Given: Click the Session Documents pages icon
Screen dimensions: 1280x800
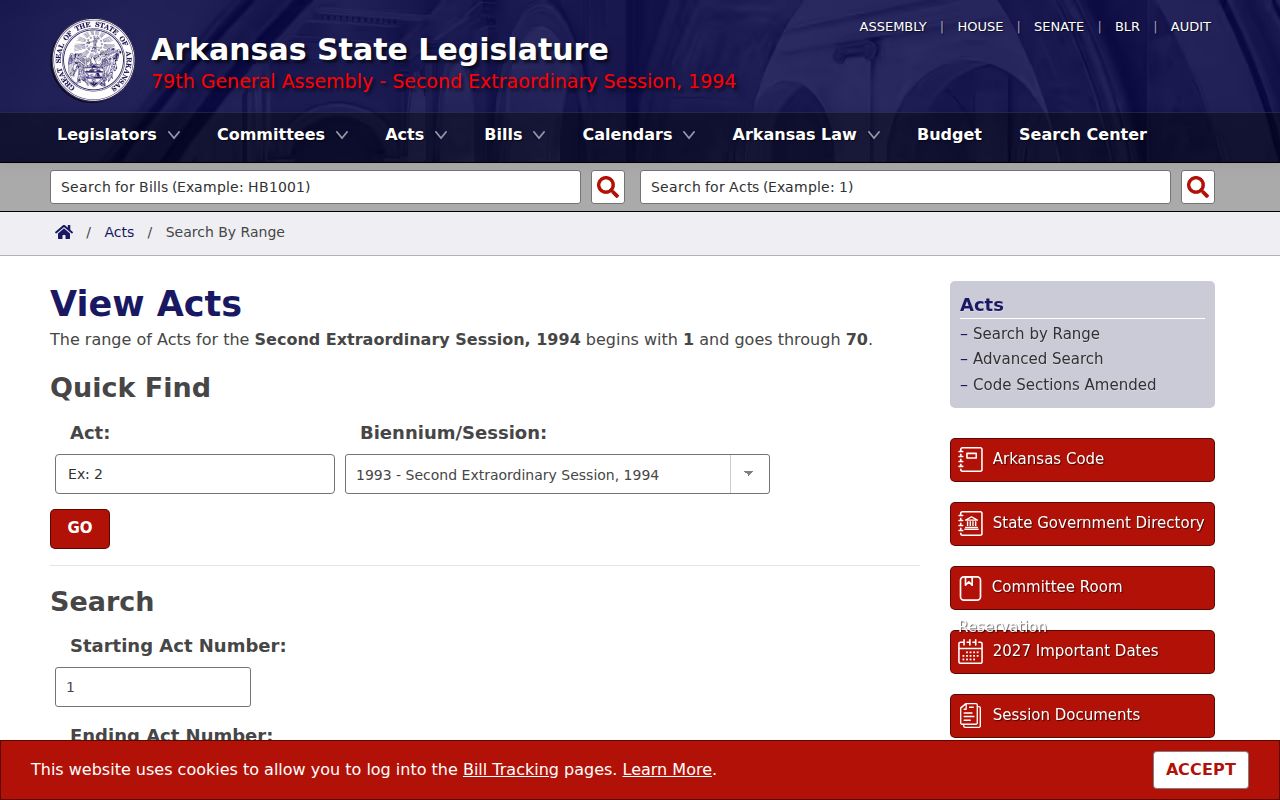Looking at the screenshot, I should 970,715.
